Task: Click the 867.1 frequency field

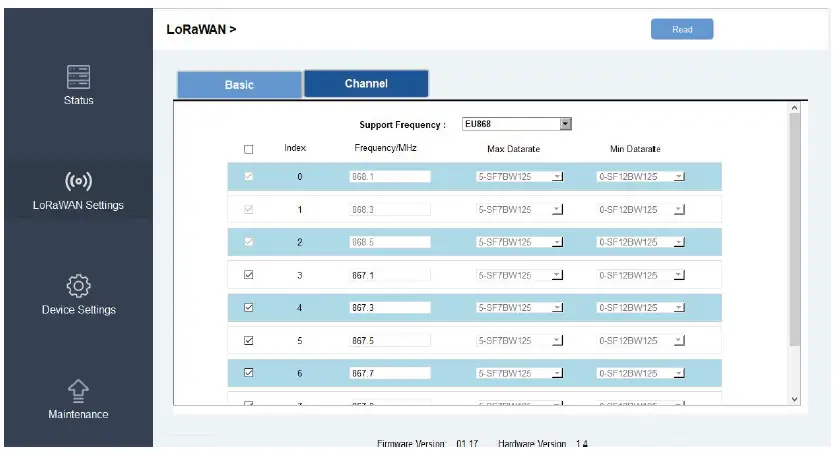Action: pos(390,275)
